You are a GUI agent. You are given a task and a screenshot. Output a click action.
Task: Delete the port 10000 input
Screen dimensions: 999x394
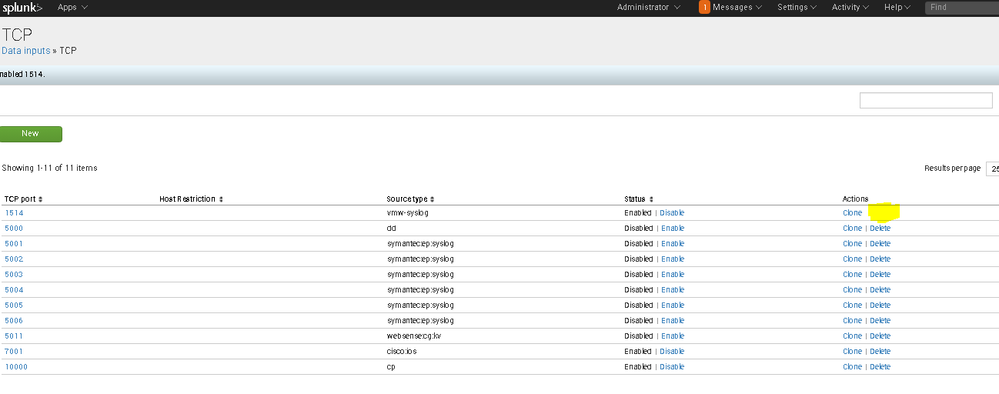coord(880,367)
